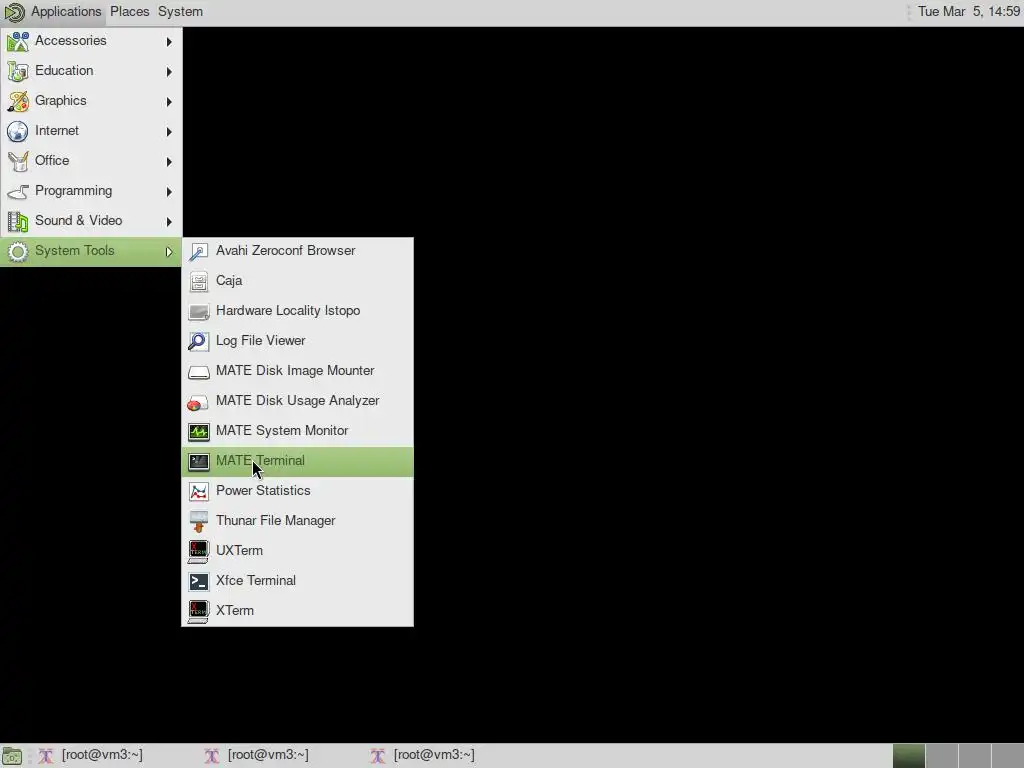Click the UXTerm icon
1024x768 pixels.
(199, 552)
